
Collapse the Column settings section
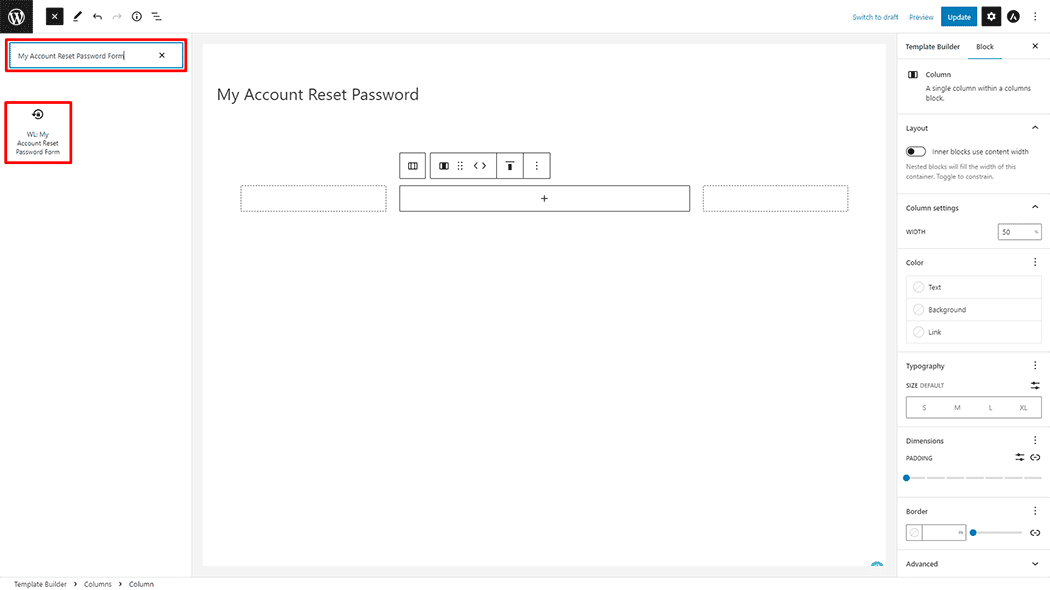(1035, 208)
